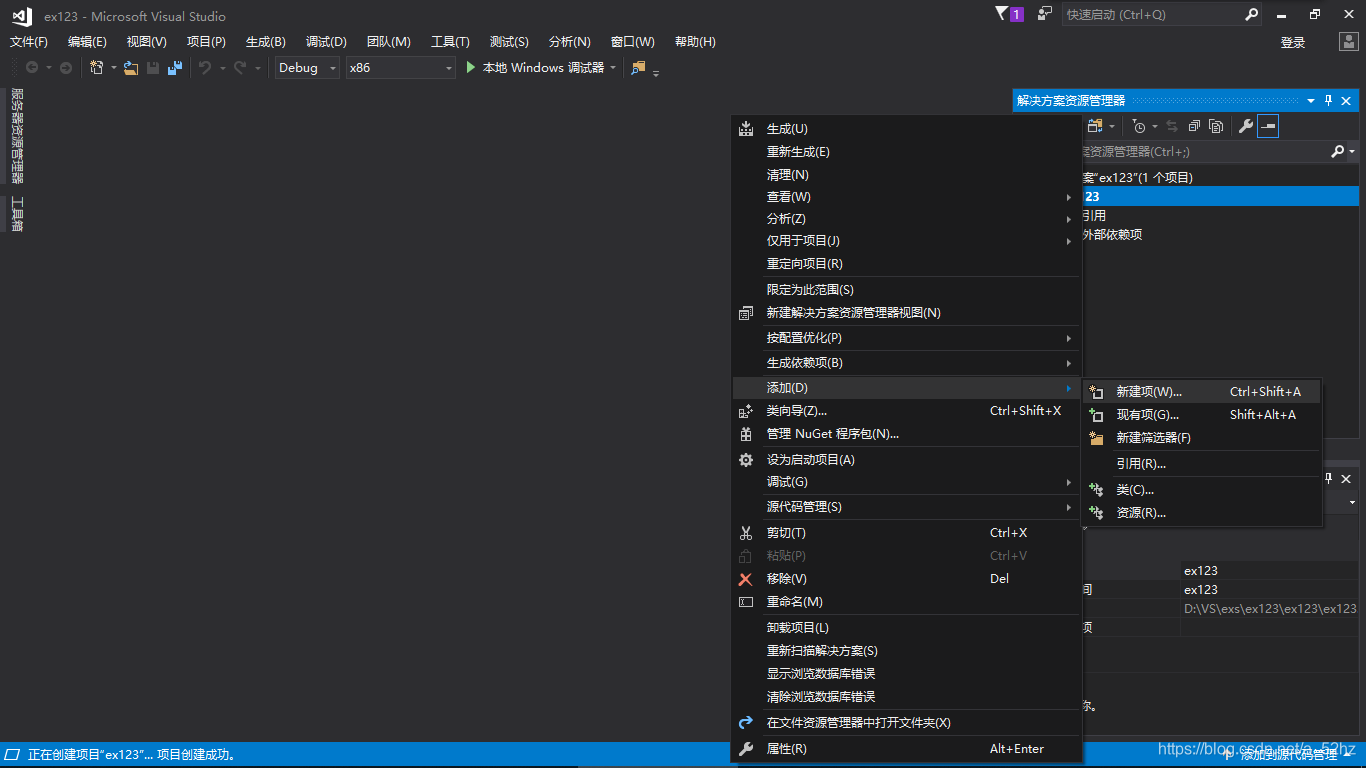Open the debugger target dropdown arrow
Viewport: 1366px width, 768px height.
coord(612,68)
